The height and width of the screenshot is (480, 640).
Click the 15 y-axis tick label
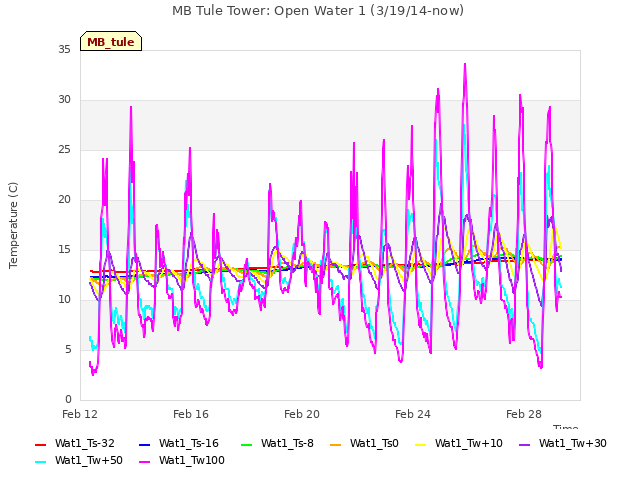(64, 250)
